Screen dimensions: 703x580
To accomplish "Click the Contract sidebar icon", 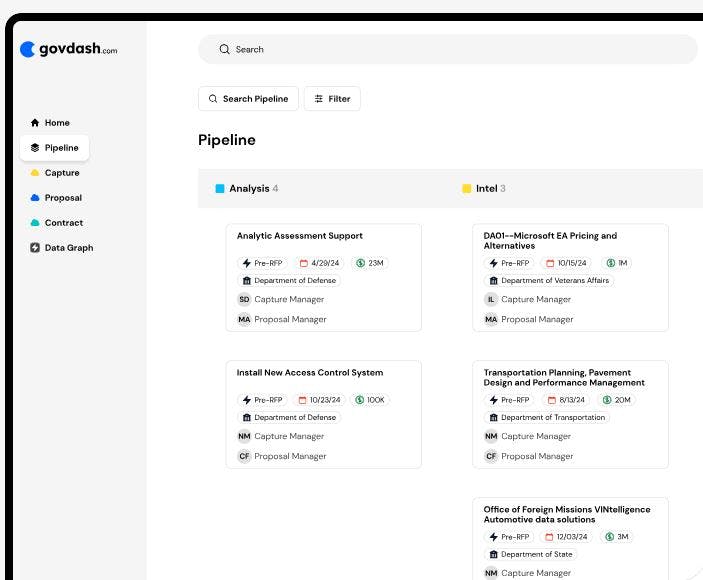I will (35, 223).
